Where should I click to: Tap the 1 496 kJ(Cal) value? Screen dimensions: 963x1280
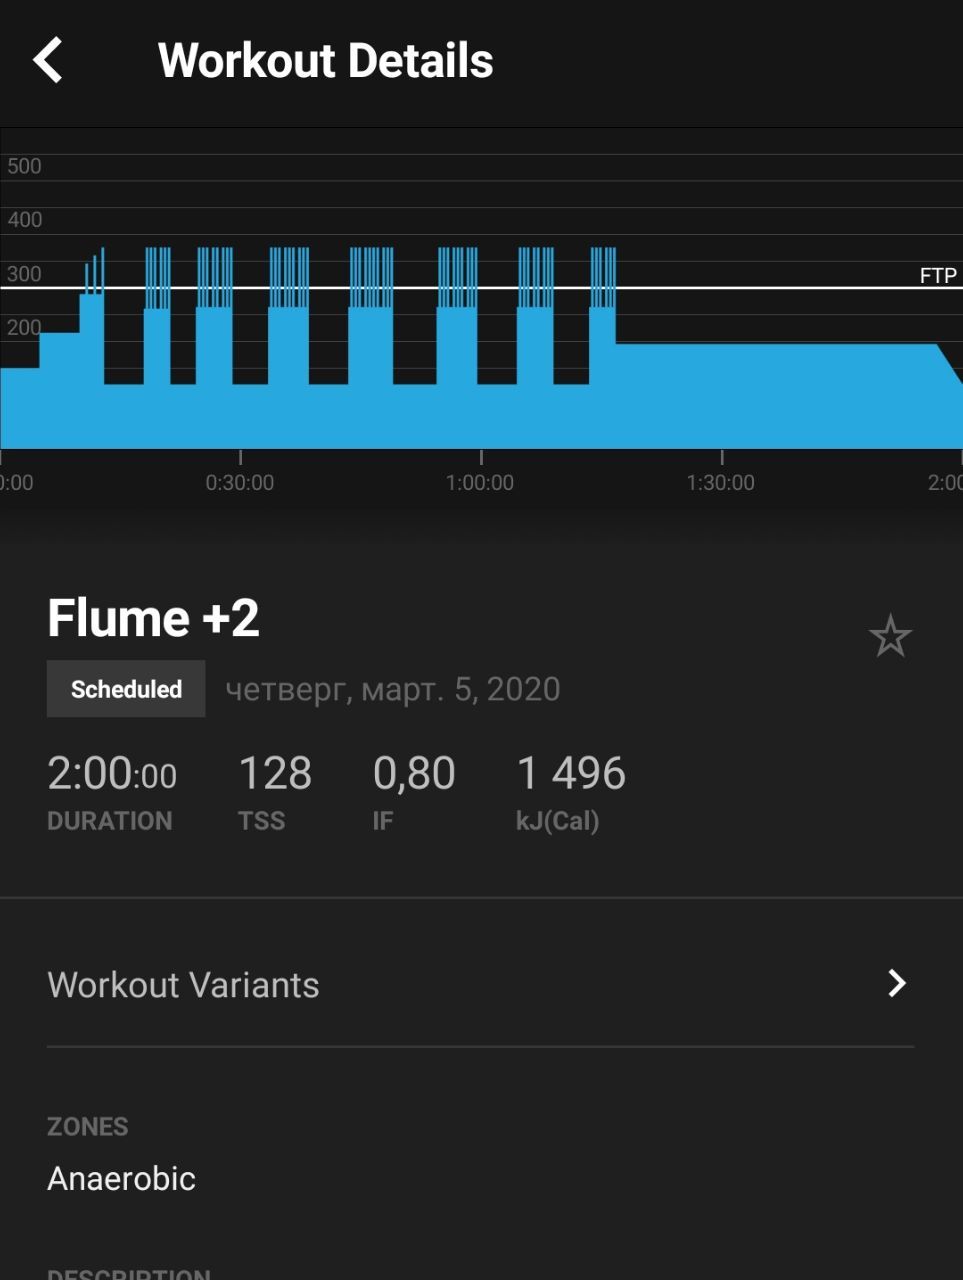click(571, 774)
